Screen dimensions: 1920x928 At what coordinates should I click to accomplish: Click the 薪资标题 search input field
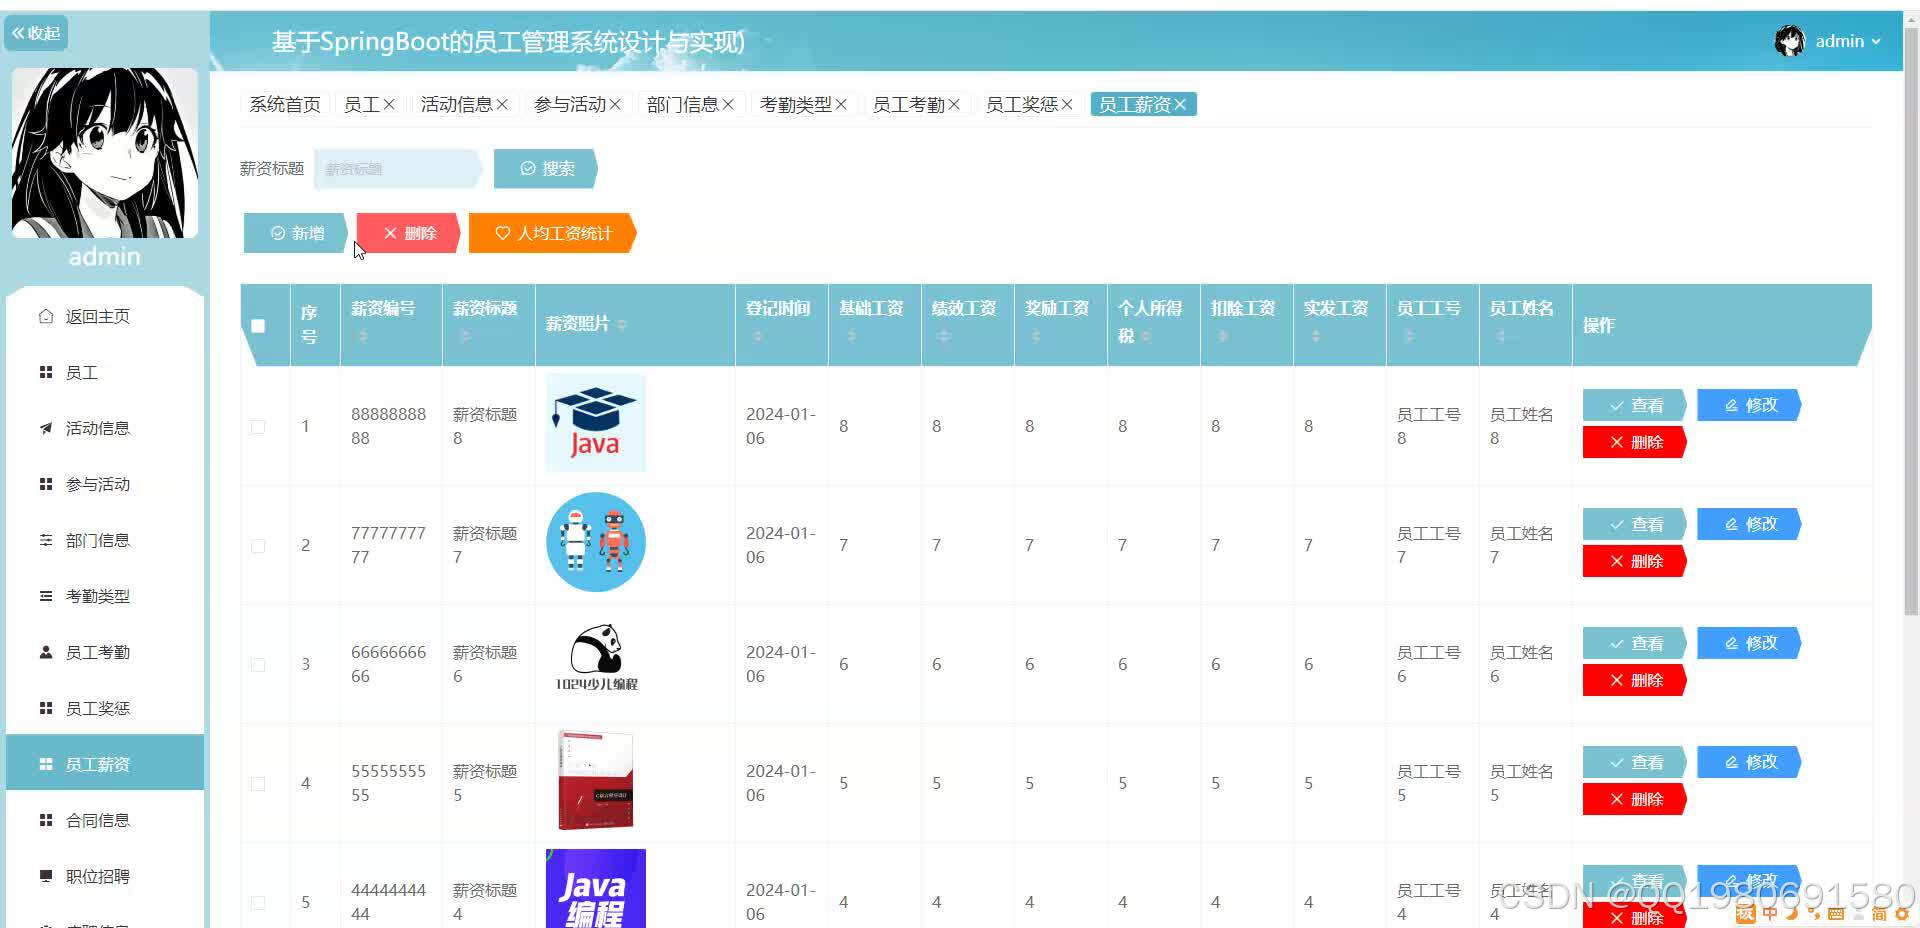[395, 168]
